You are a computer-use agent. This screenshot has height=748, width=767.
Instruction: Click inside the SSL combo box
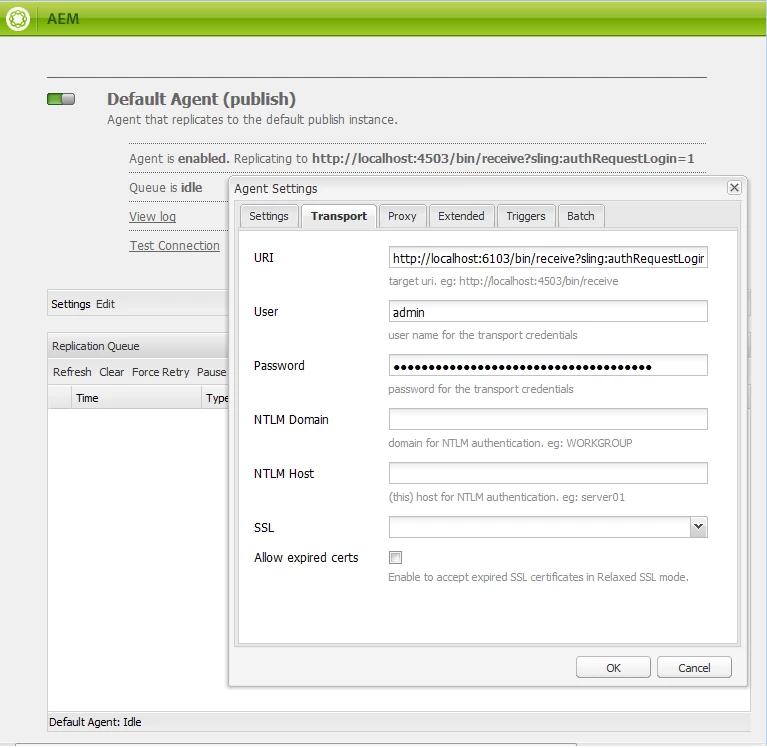tap(540, 527)
